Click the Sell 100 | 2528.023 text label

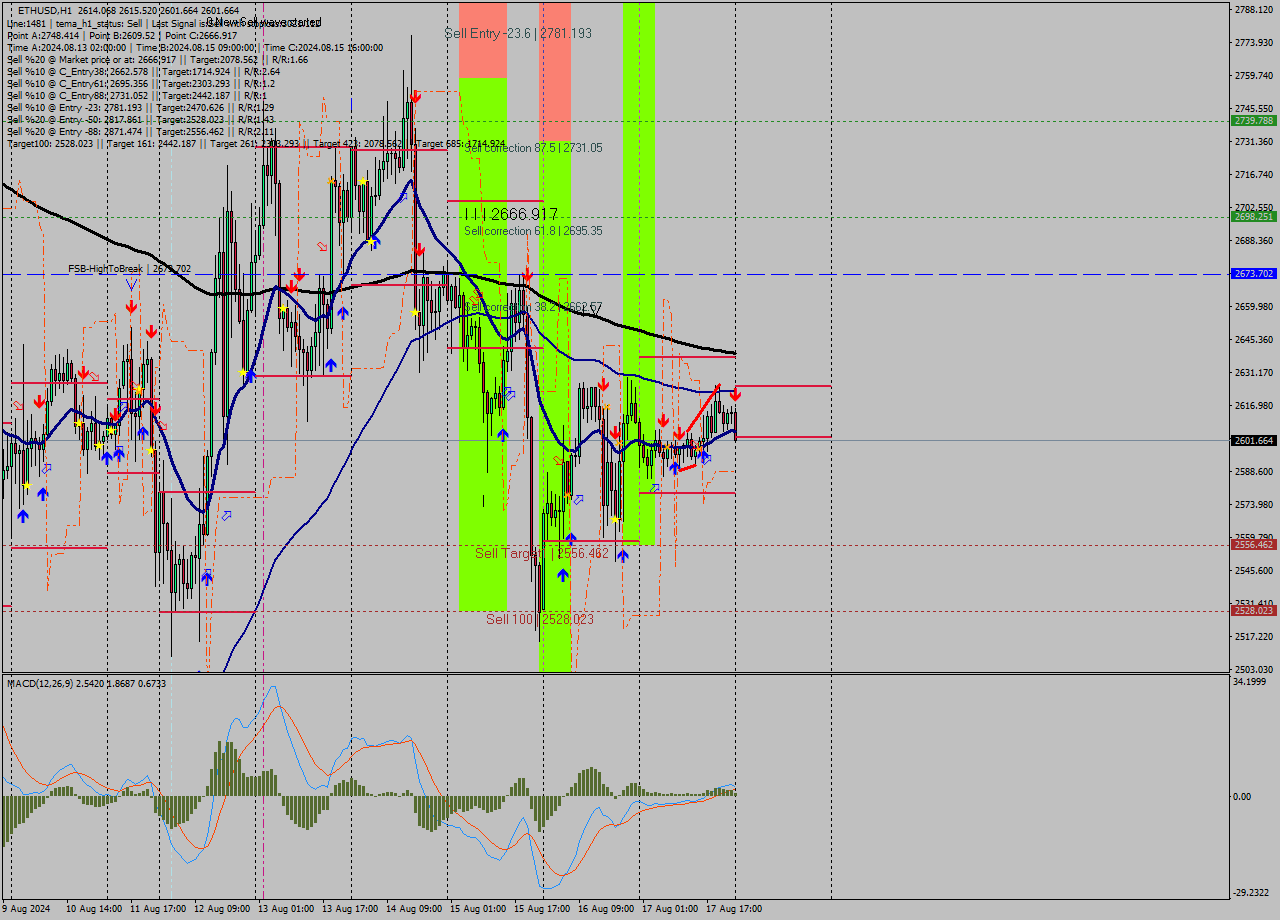[540, 620]
